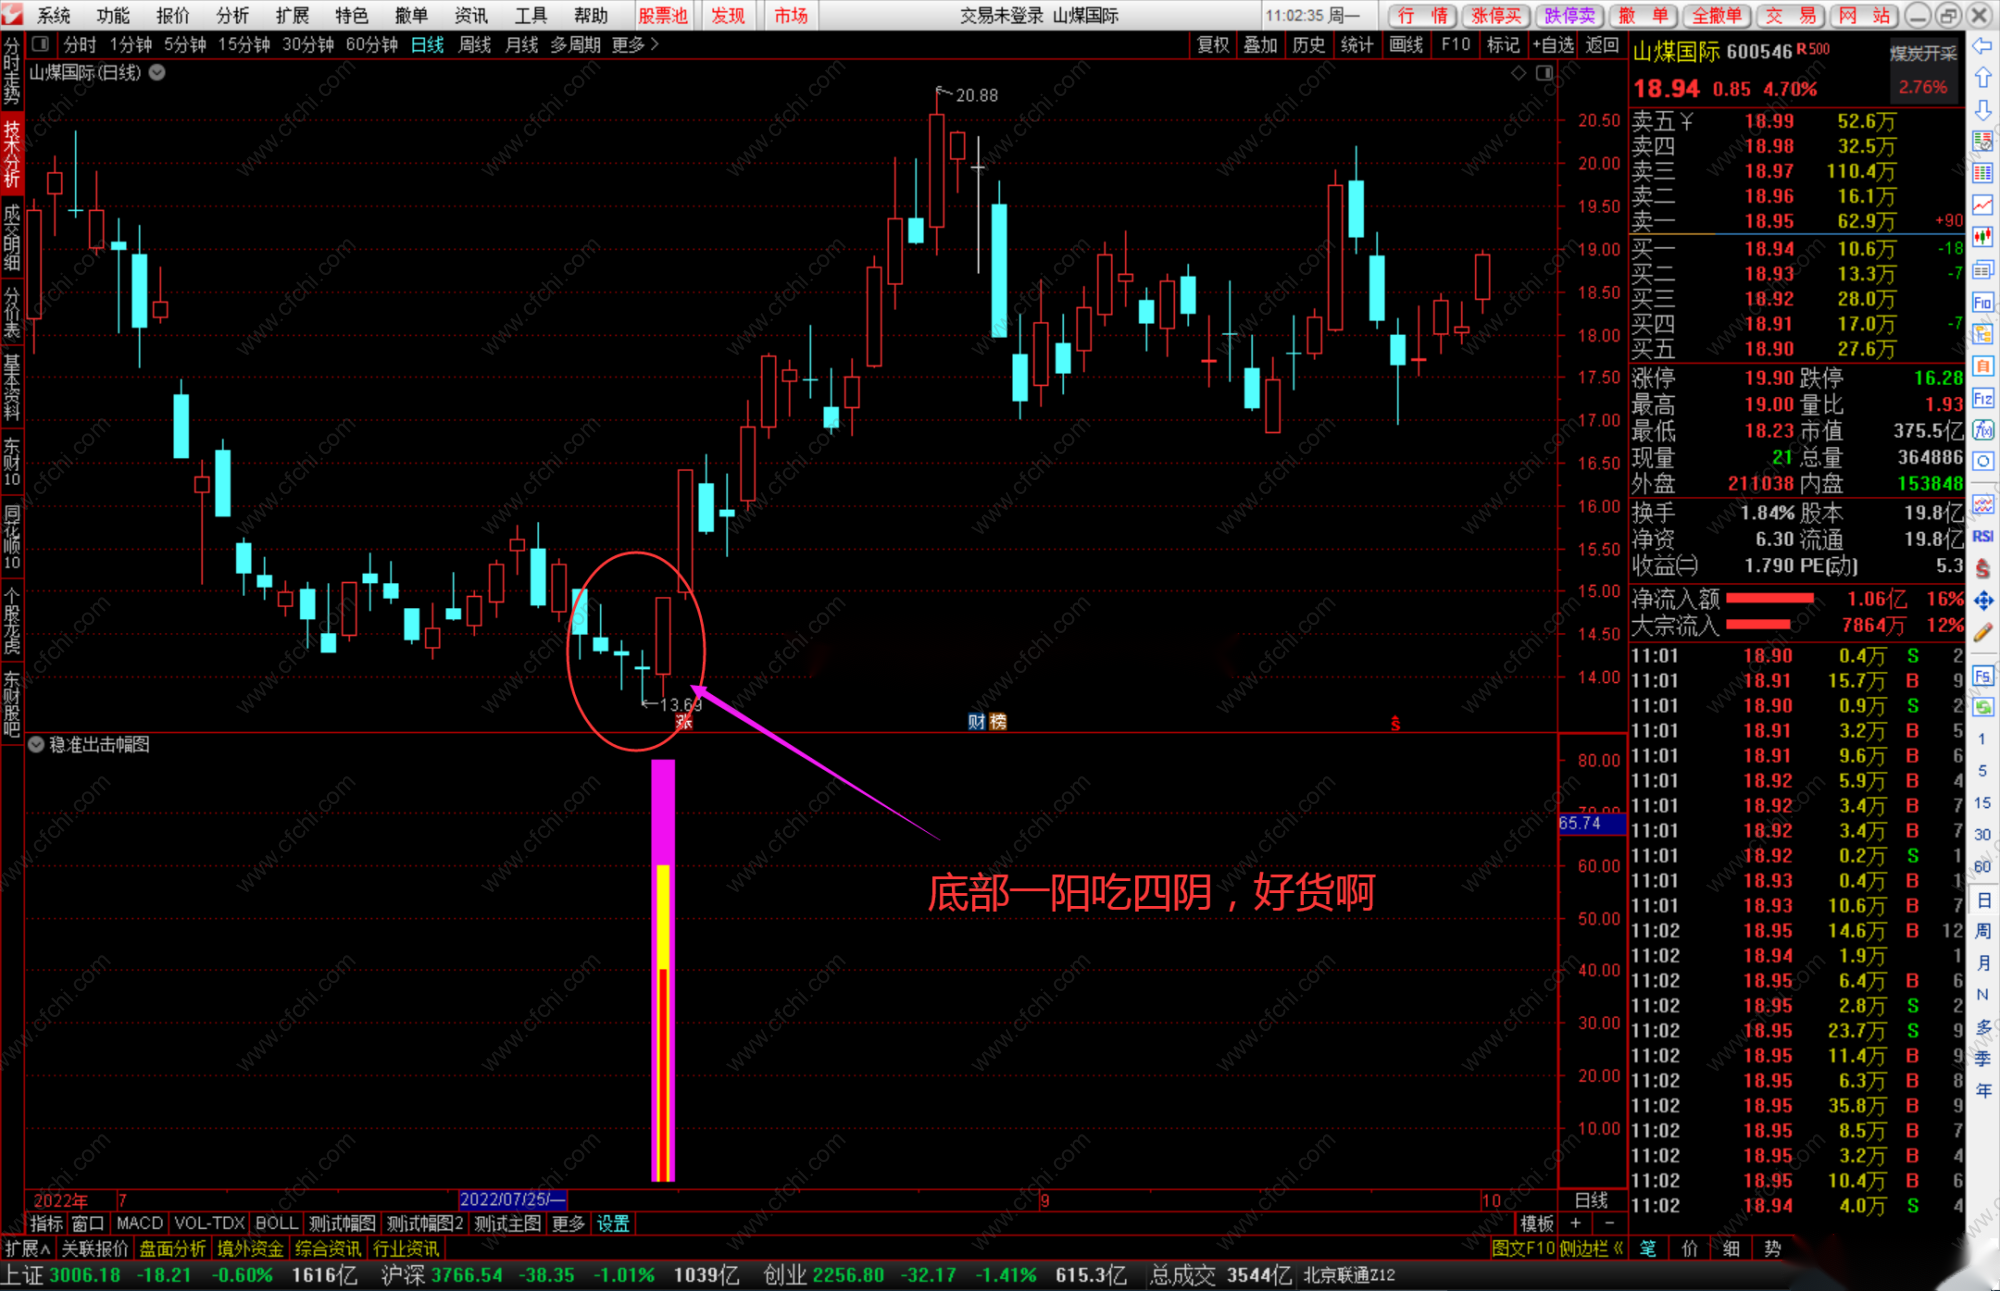Expand the 扩展 panel at bottom left
This screenshot has height=1291, width=2000.
pos(27,1248)
